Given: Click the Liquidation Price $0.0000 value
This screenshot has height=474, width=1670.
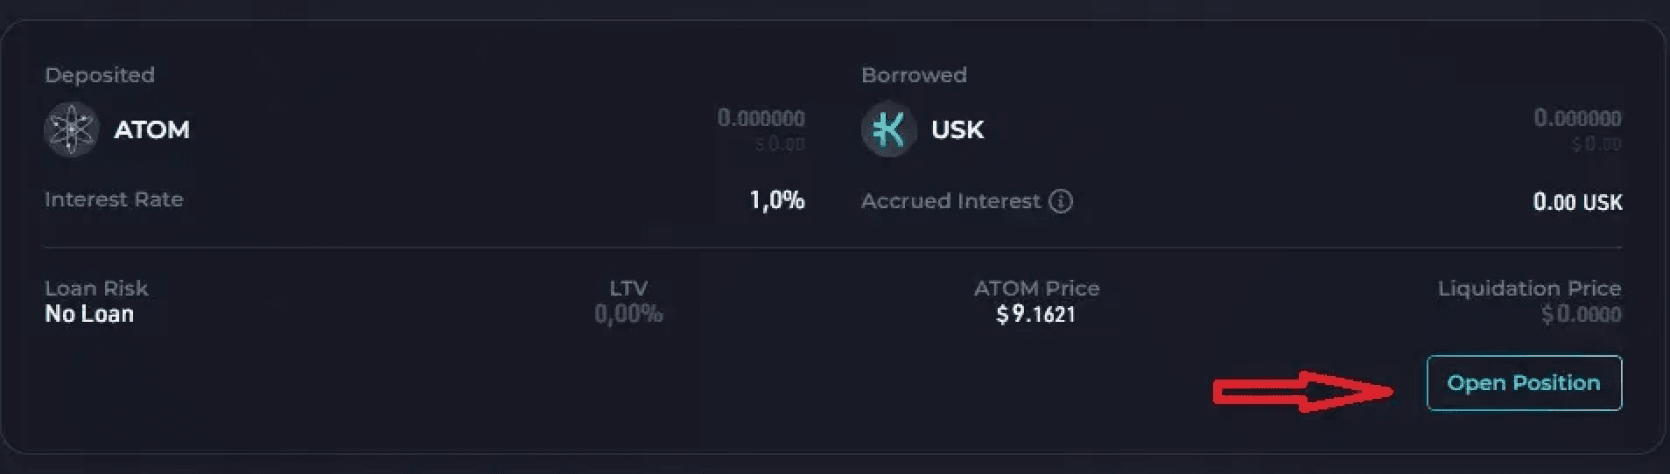Looking at the screenshot, I should (x=1581, y=315).
